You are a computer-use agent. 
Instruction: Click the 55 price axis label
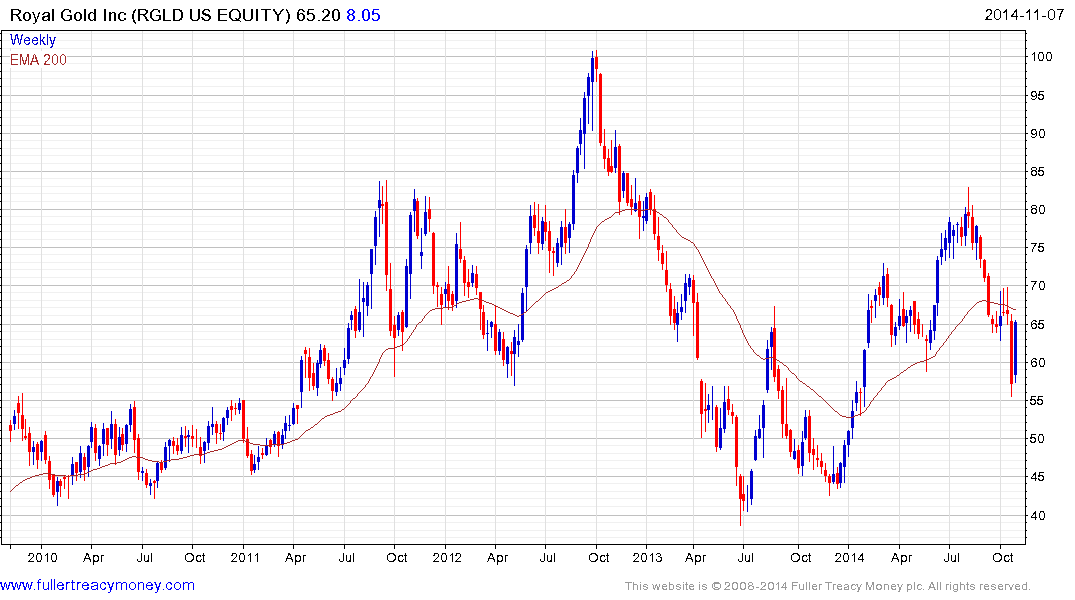[1041, 401]
